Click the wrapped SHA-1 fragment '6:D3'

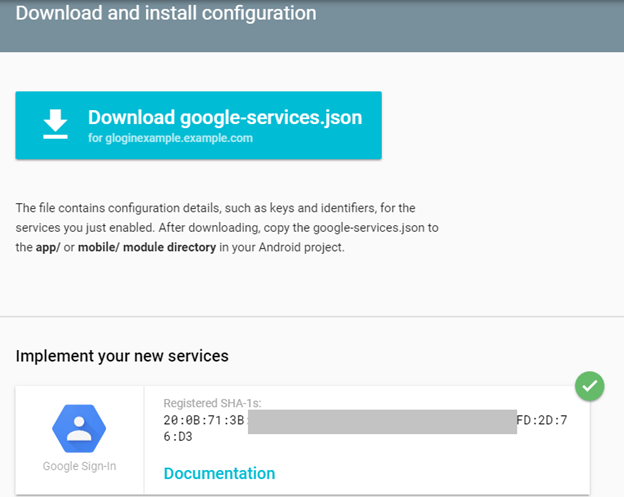(180, 437)
